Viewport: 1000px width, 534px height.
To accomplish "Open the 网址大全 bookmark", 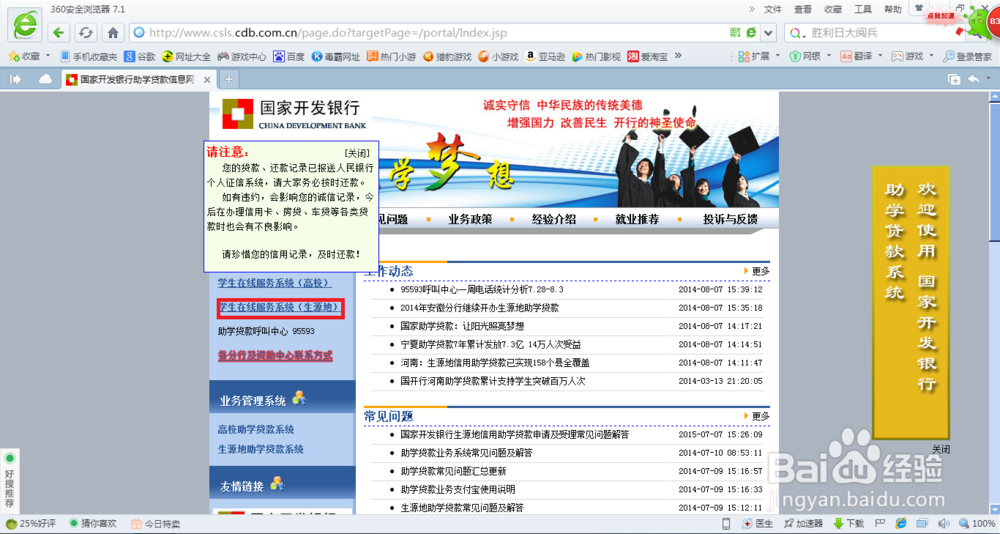I will tap(186, 56).
